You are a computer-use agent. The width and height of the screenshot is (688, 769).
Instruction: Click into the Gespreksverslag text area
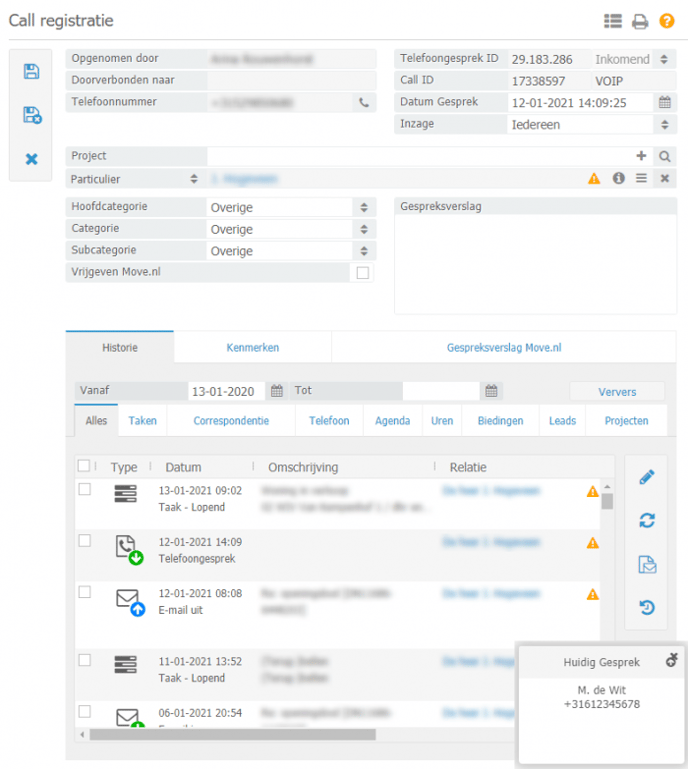[x=535, y=264]
